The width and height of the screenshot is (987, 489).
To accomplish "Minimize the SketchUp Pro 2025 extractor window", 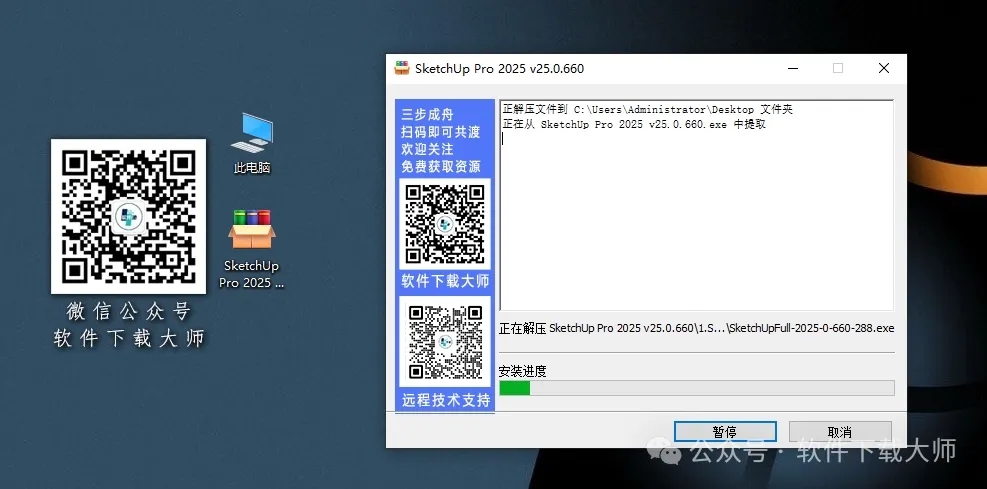I will tap(792, 69).
